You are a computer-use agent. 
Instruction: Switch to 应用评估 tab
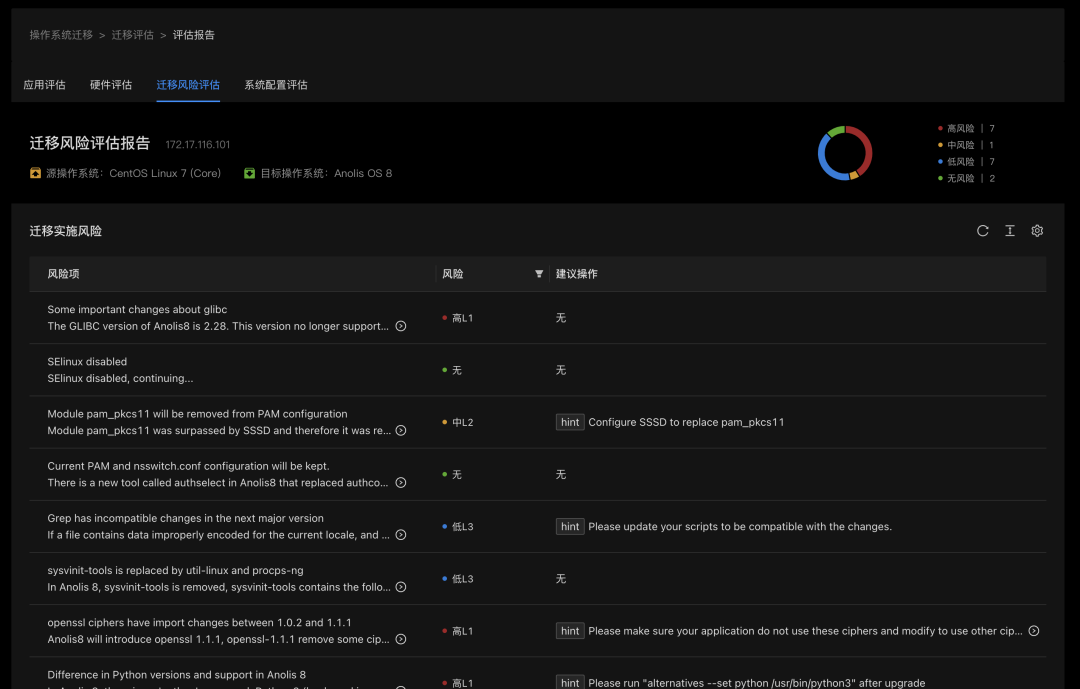(x=45, y=85)
